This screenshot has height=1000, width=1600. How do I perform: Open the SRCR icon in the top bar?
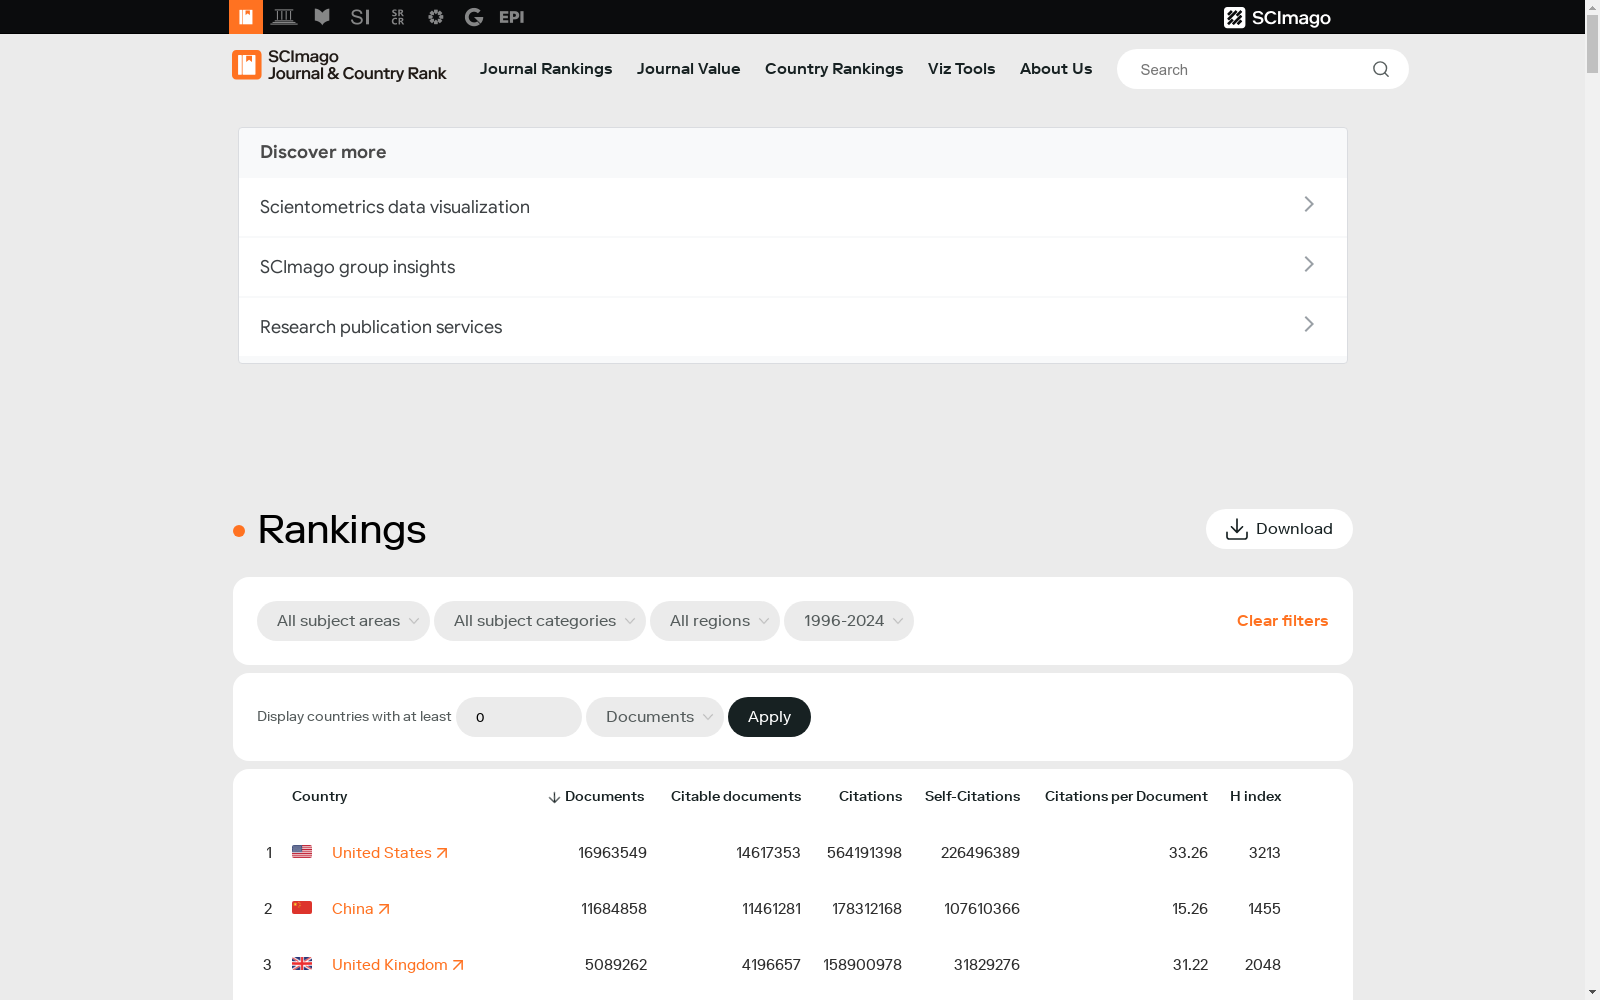point(398,17)
